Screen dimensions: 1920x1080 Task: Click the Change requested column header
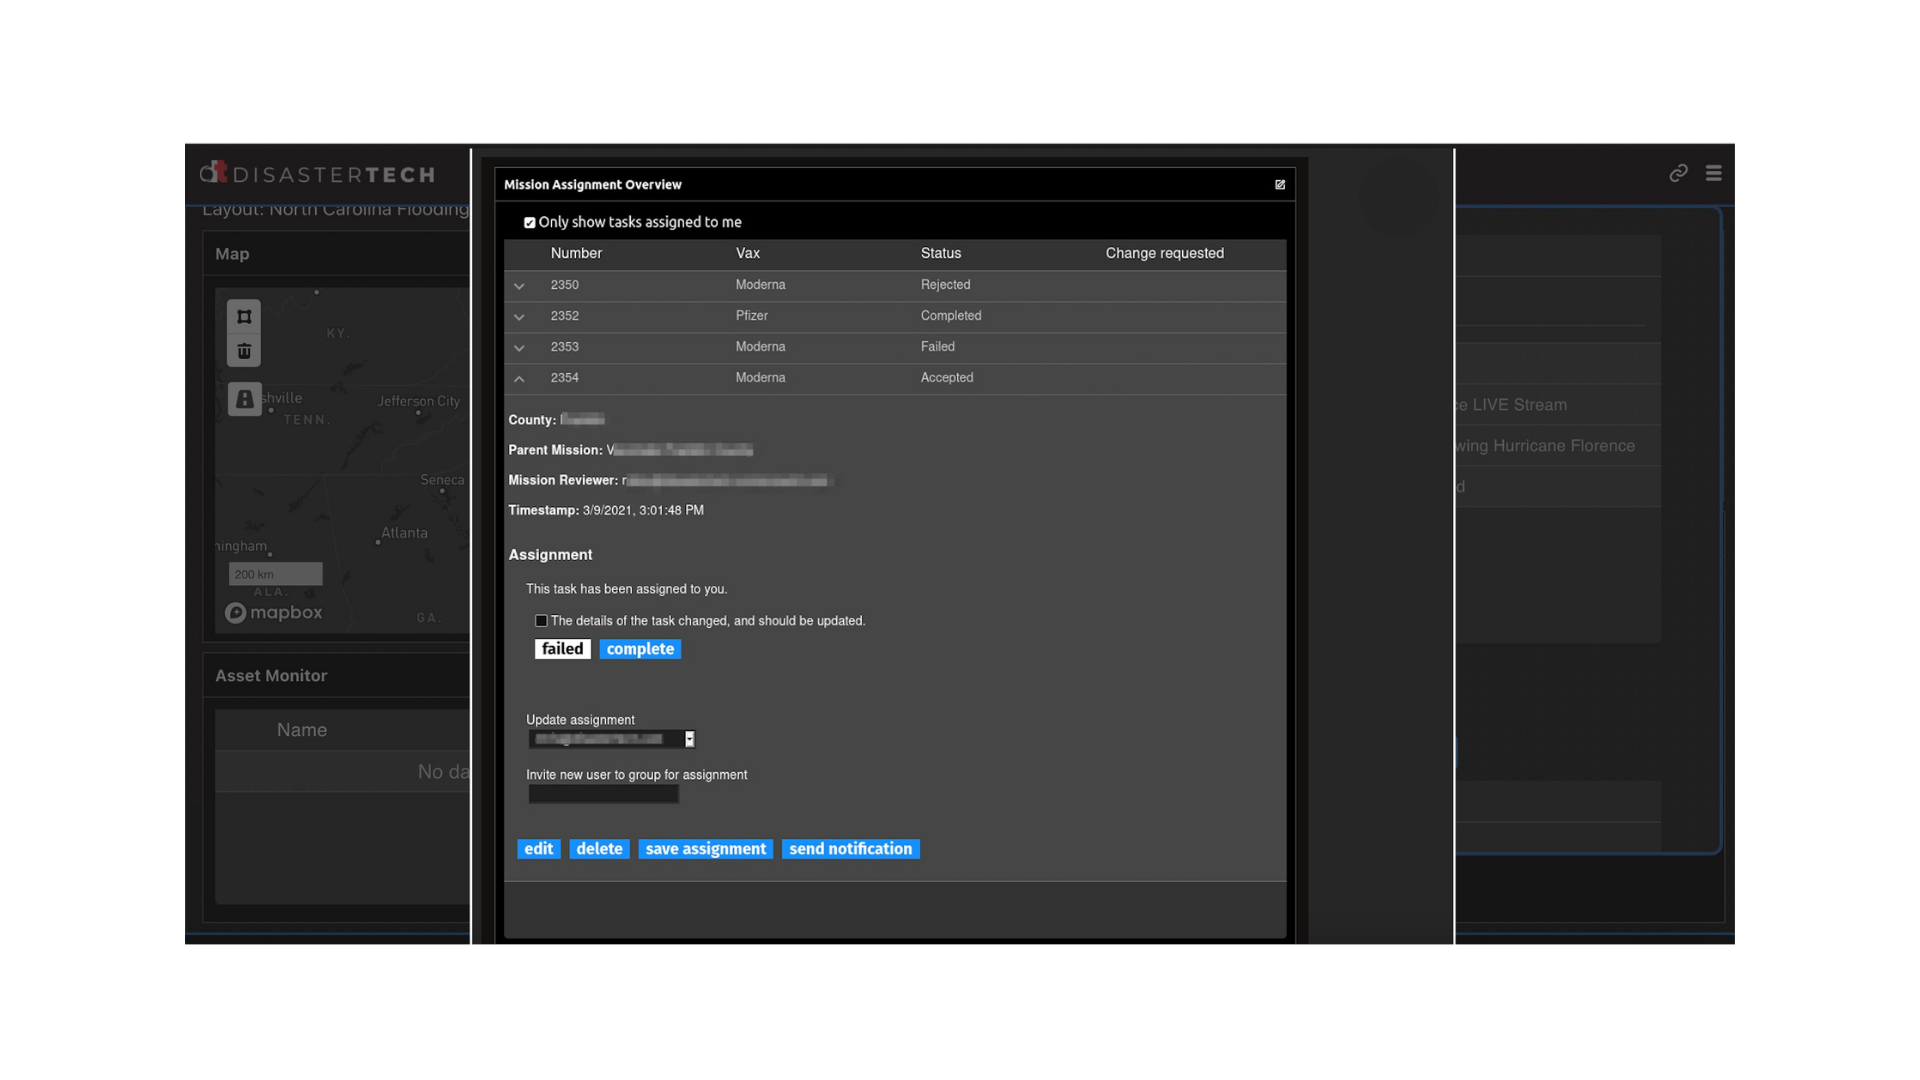(1165, 254)
